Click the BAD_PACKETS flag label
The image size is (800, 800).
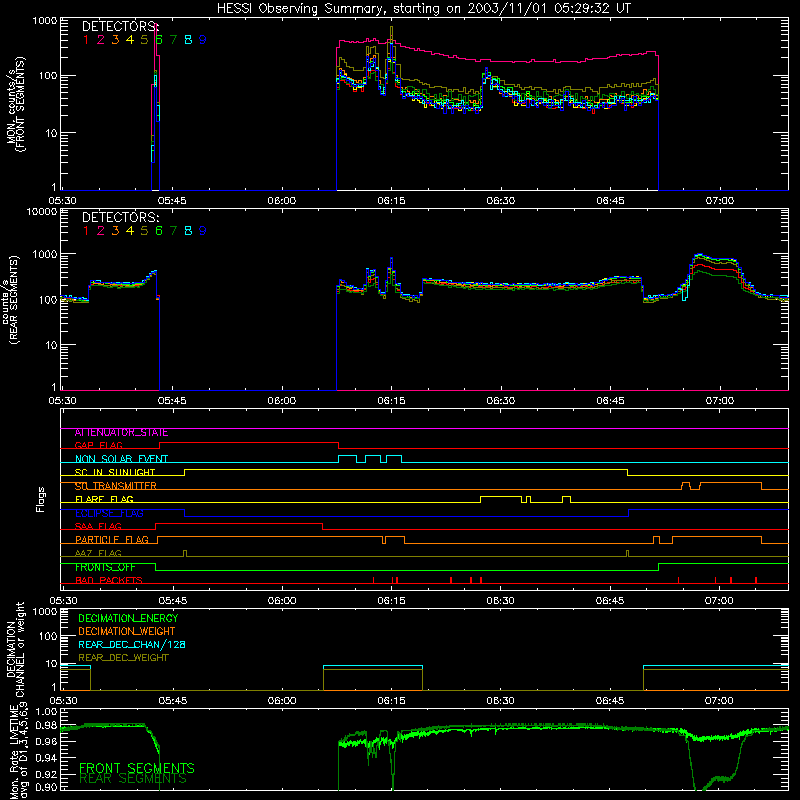click(109, 580)
